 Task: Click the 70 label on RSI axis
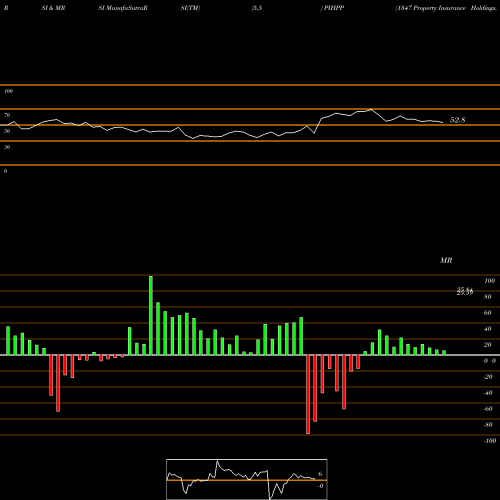tap(7, 115)
